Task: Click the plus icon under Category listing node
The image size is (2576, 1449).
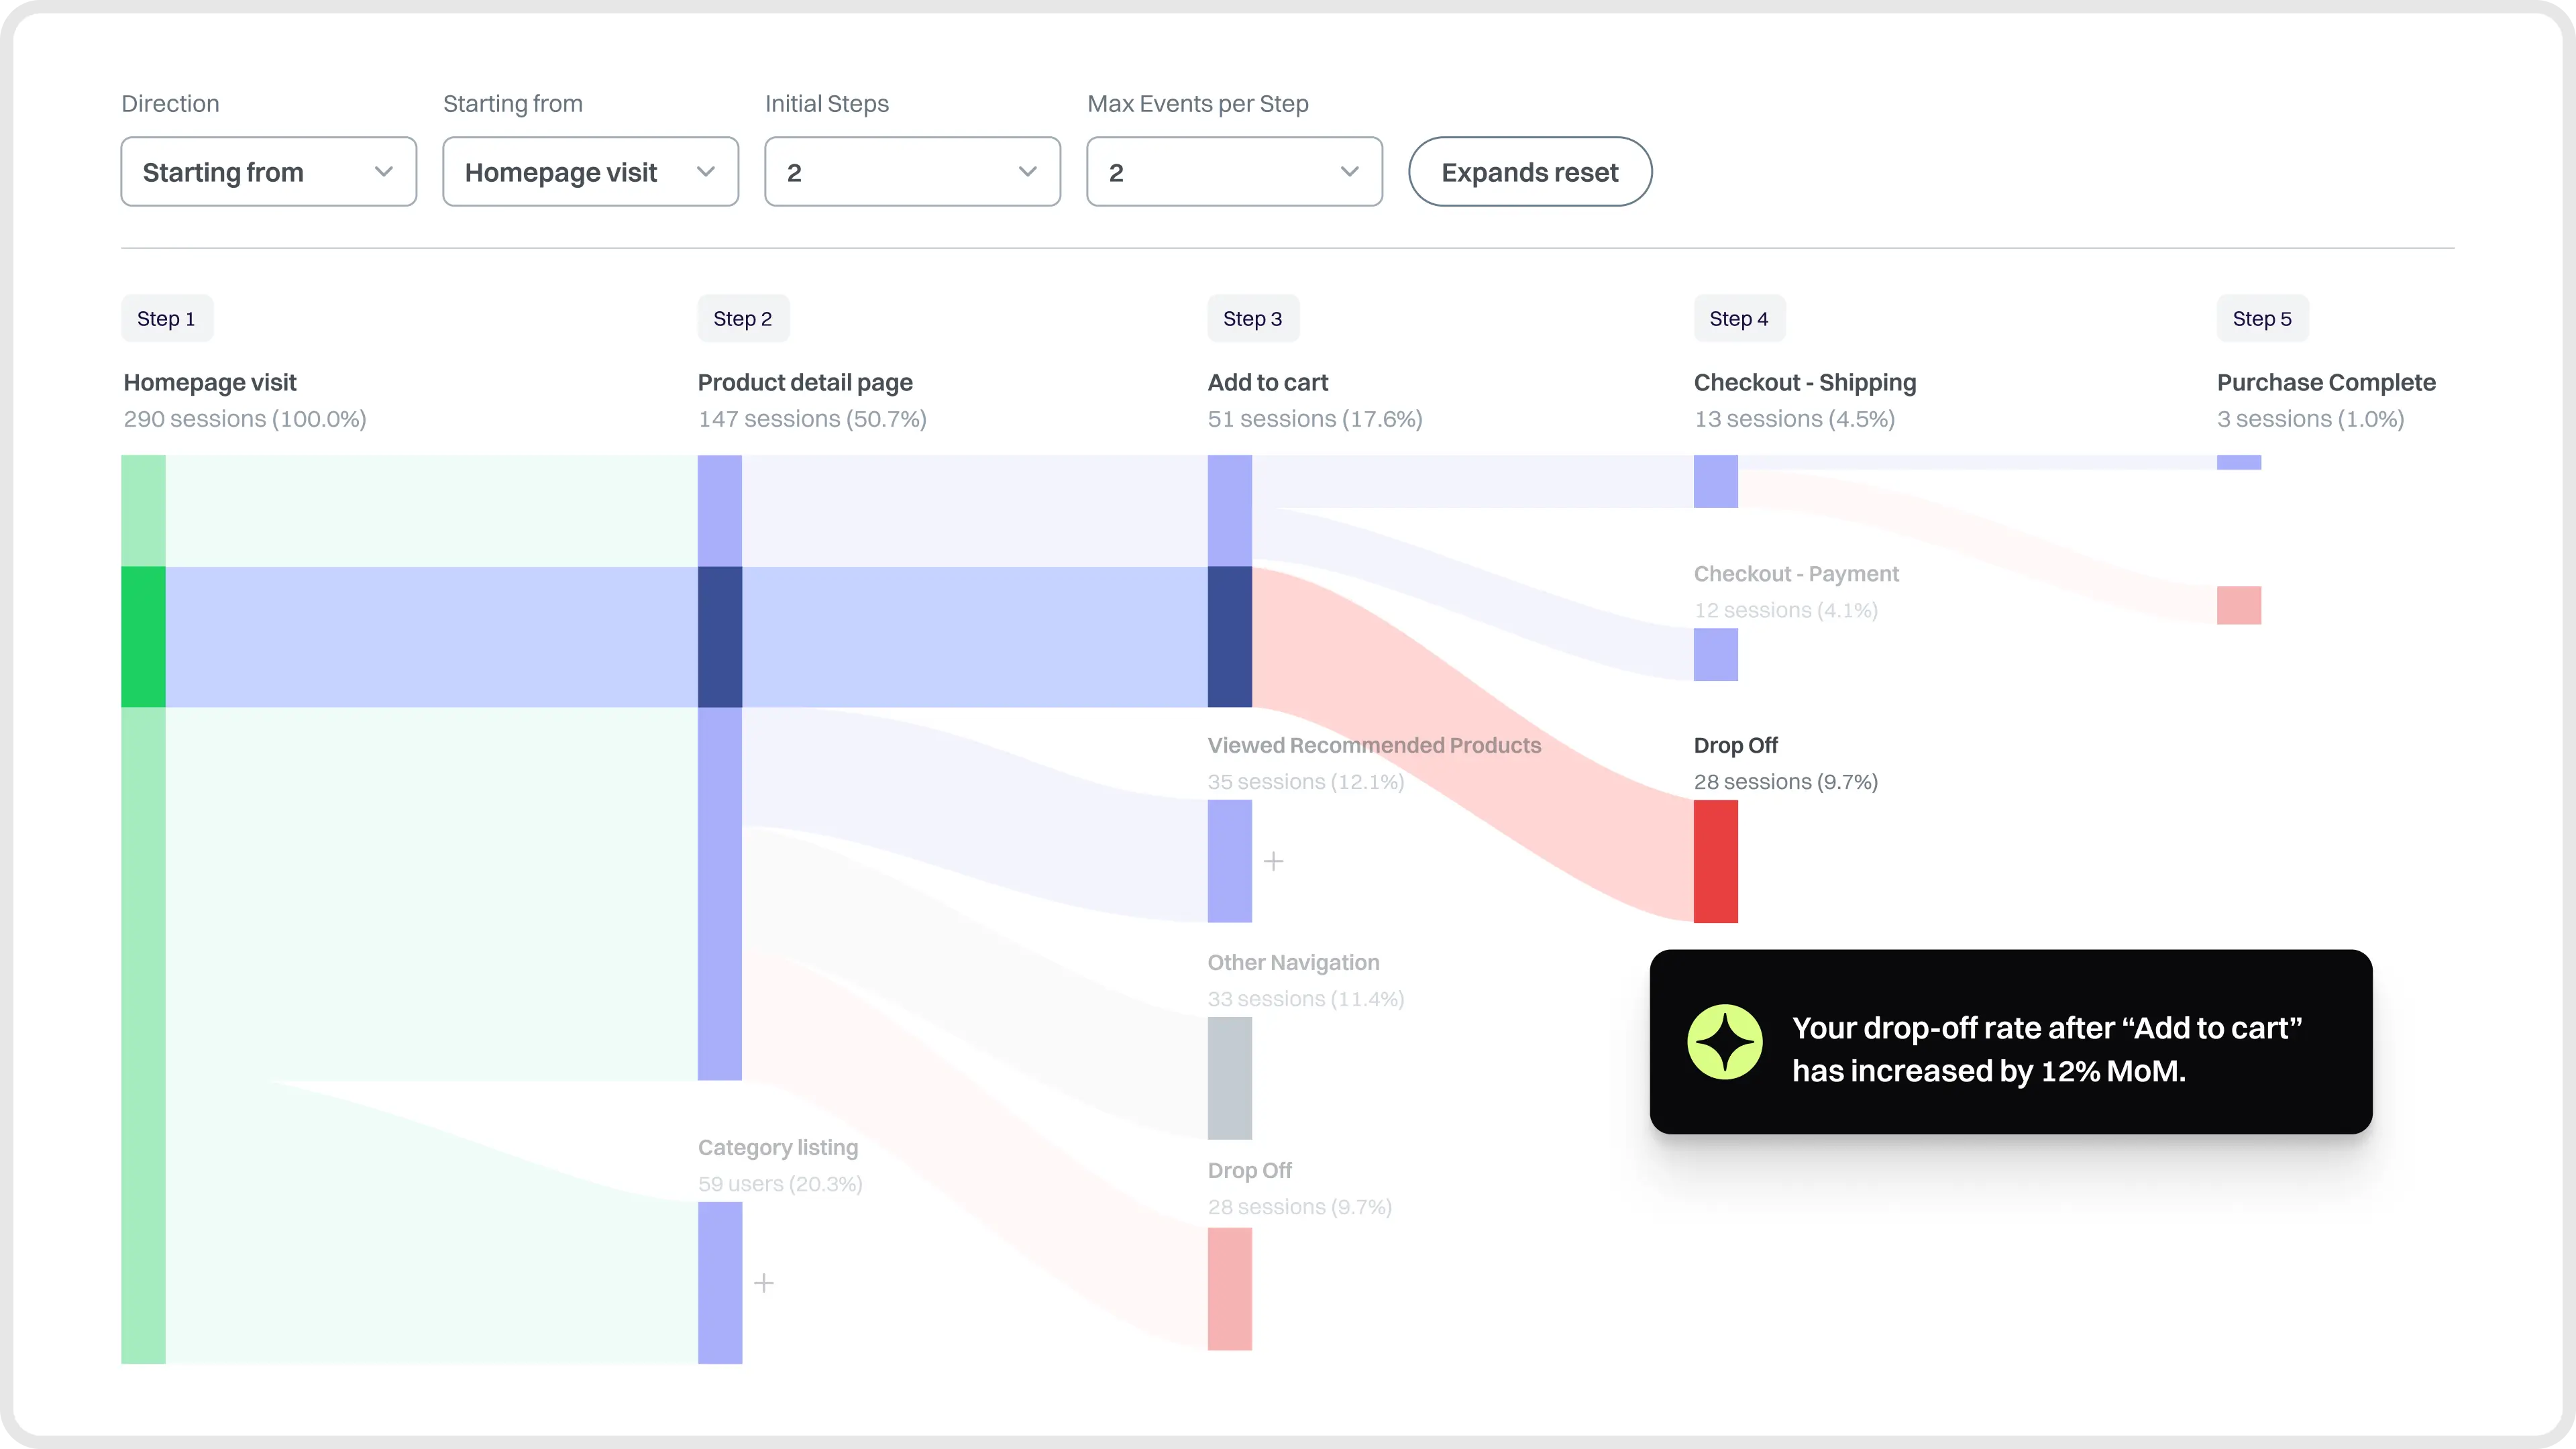Action: [x=764, y=1283]
